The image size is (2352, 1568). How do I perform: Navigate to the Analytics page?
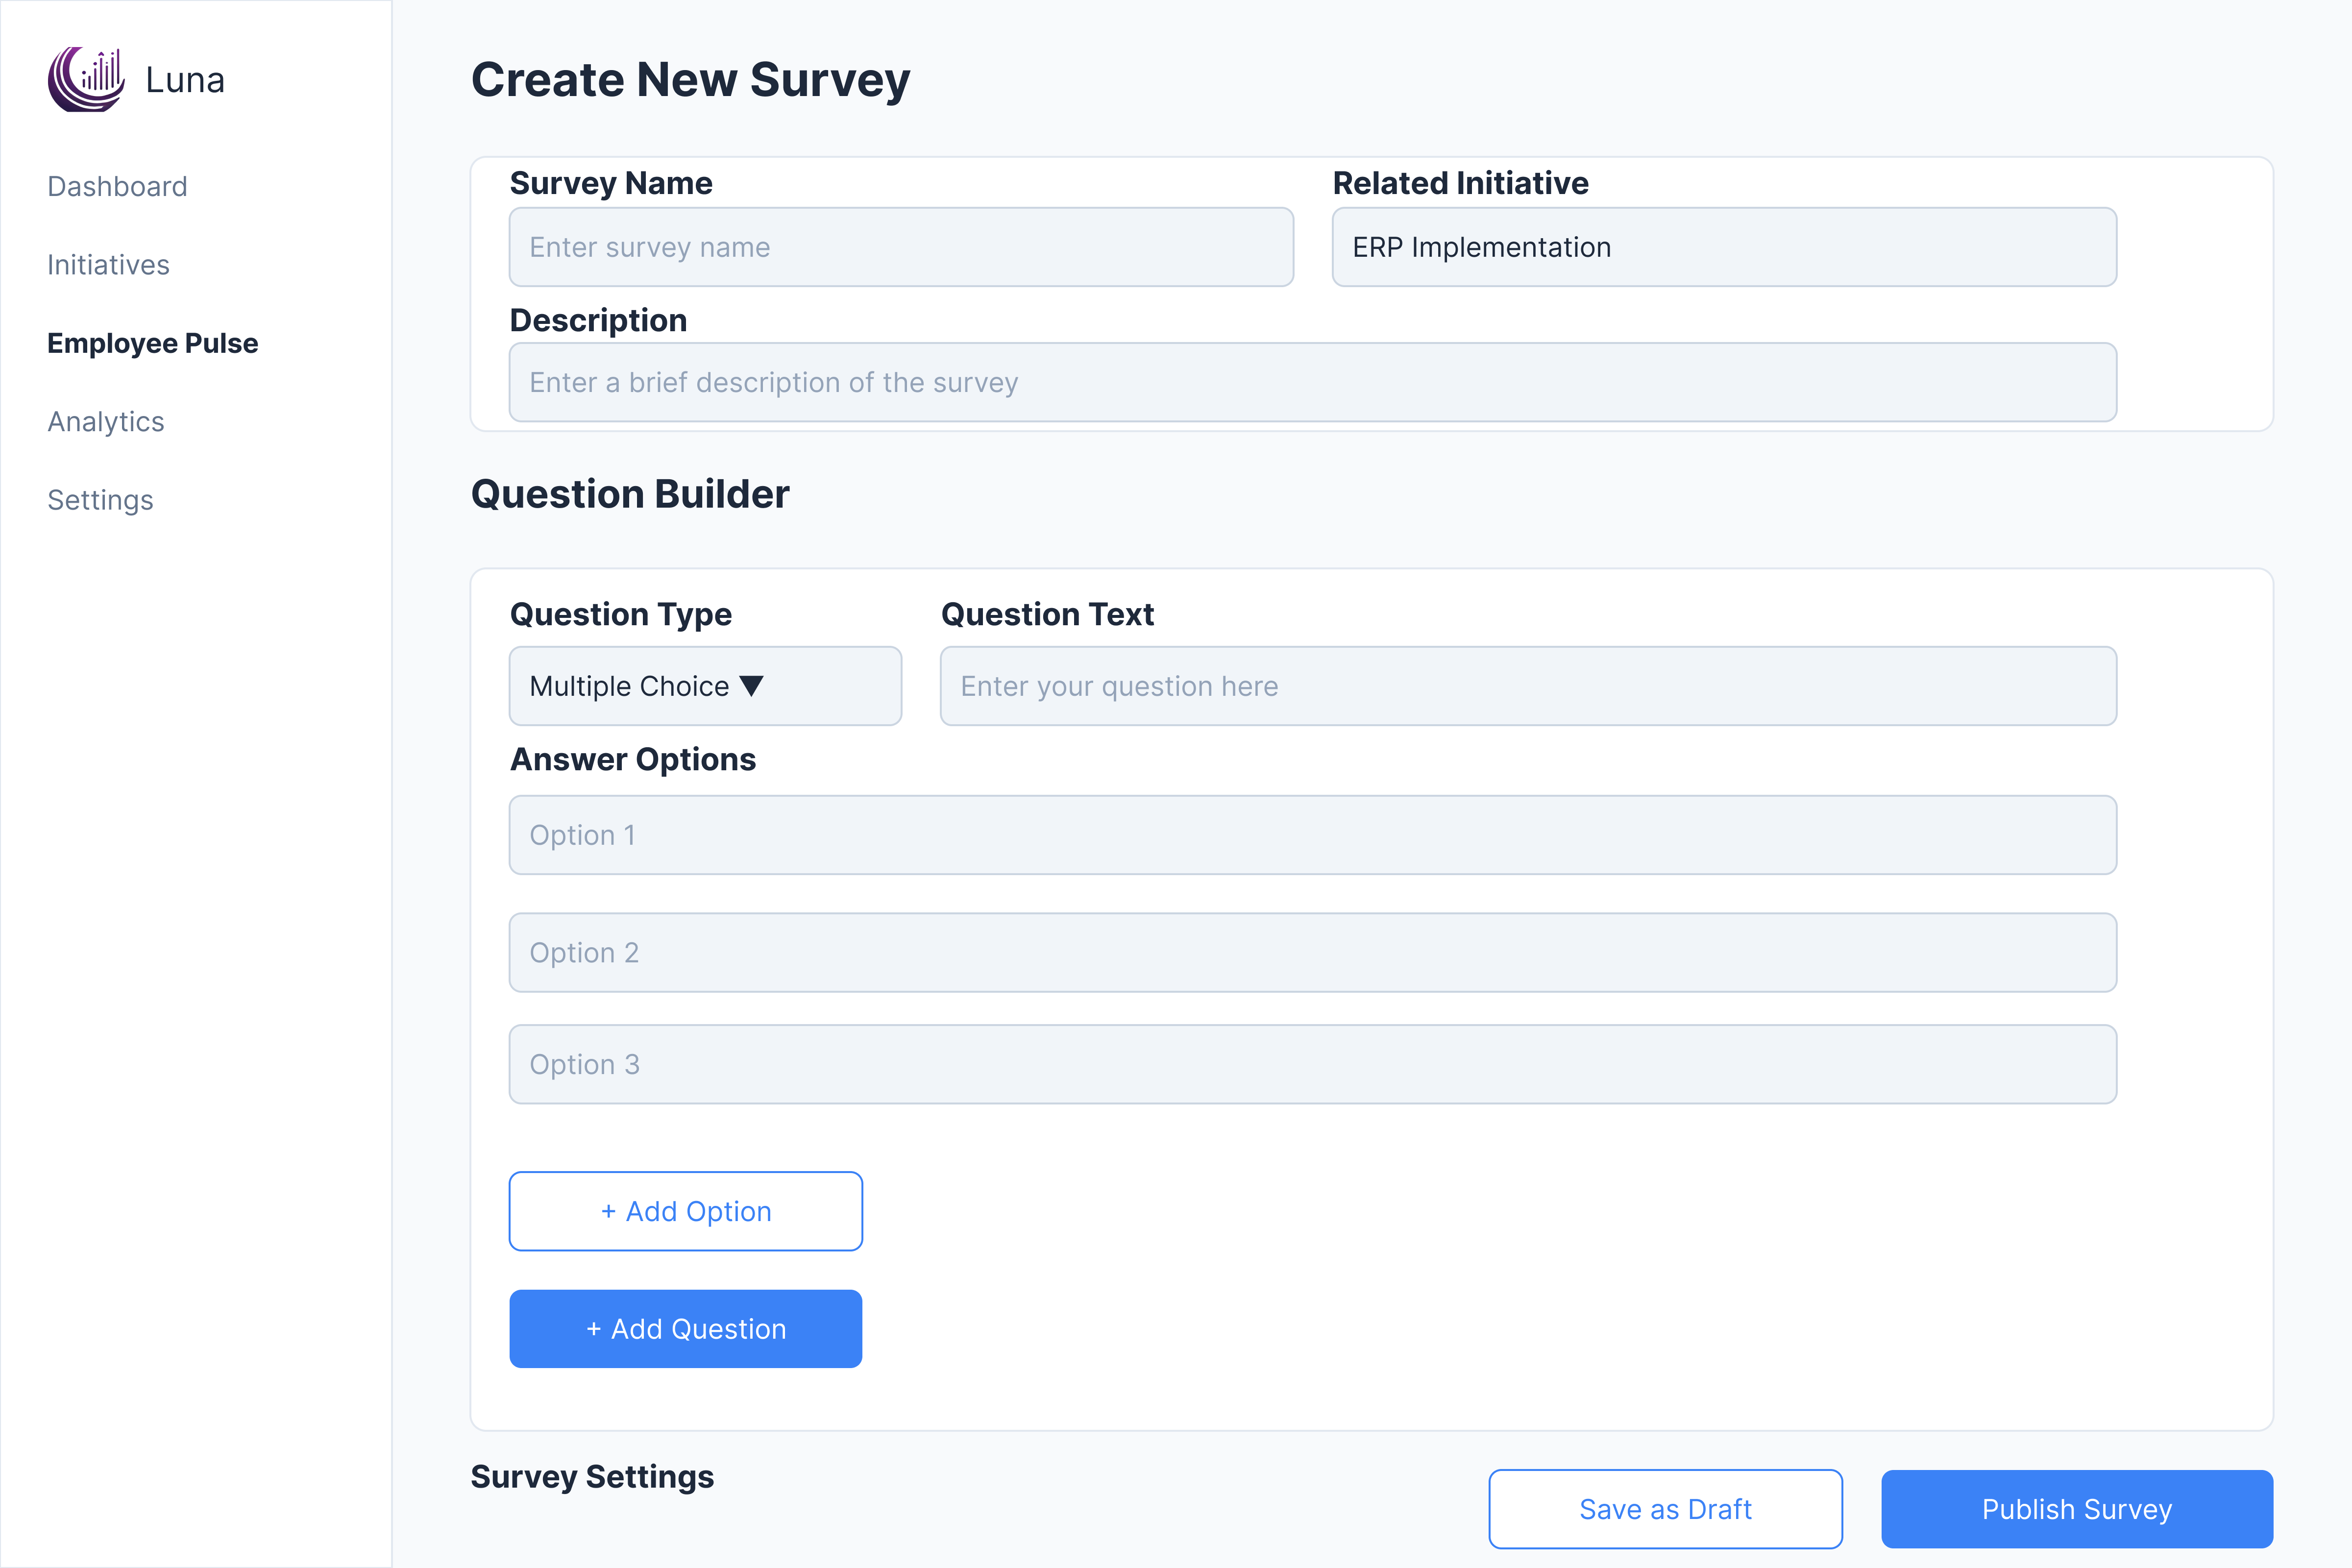pos(106,422)
